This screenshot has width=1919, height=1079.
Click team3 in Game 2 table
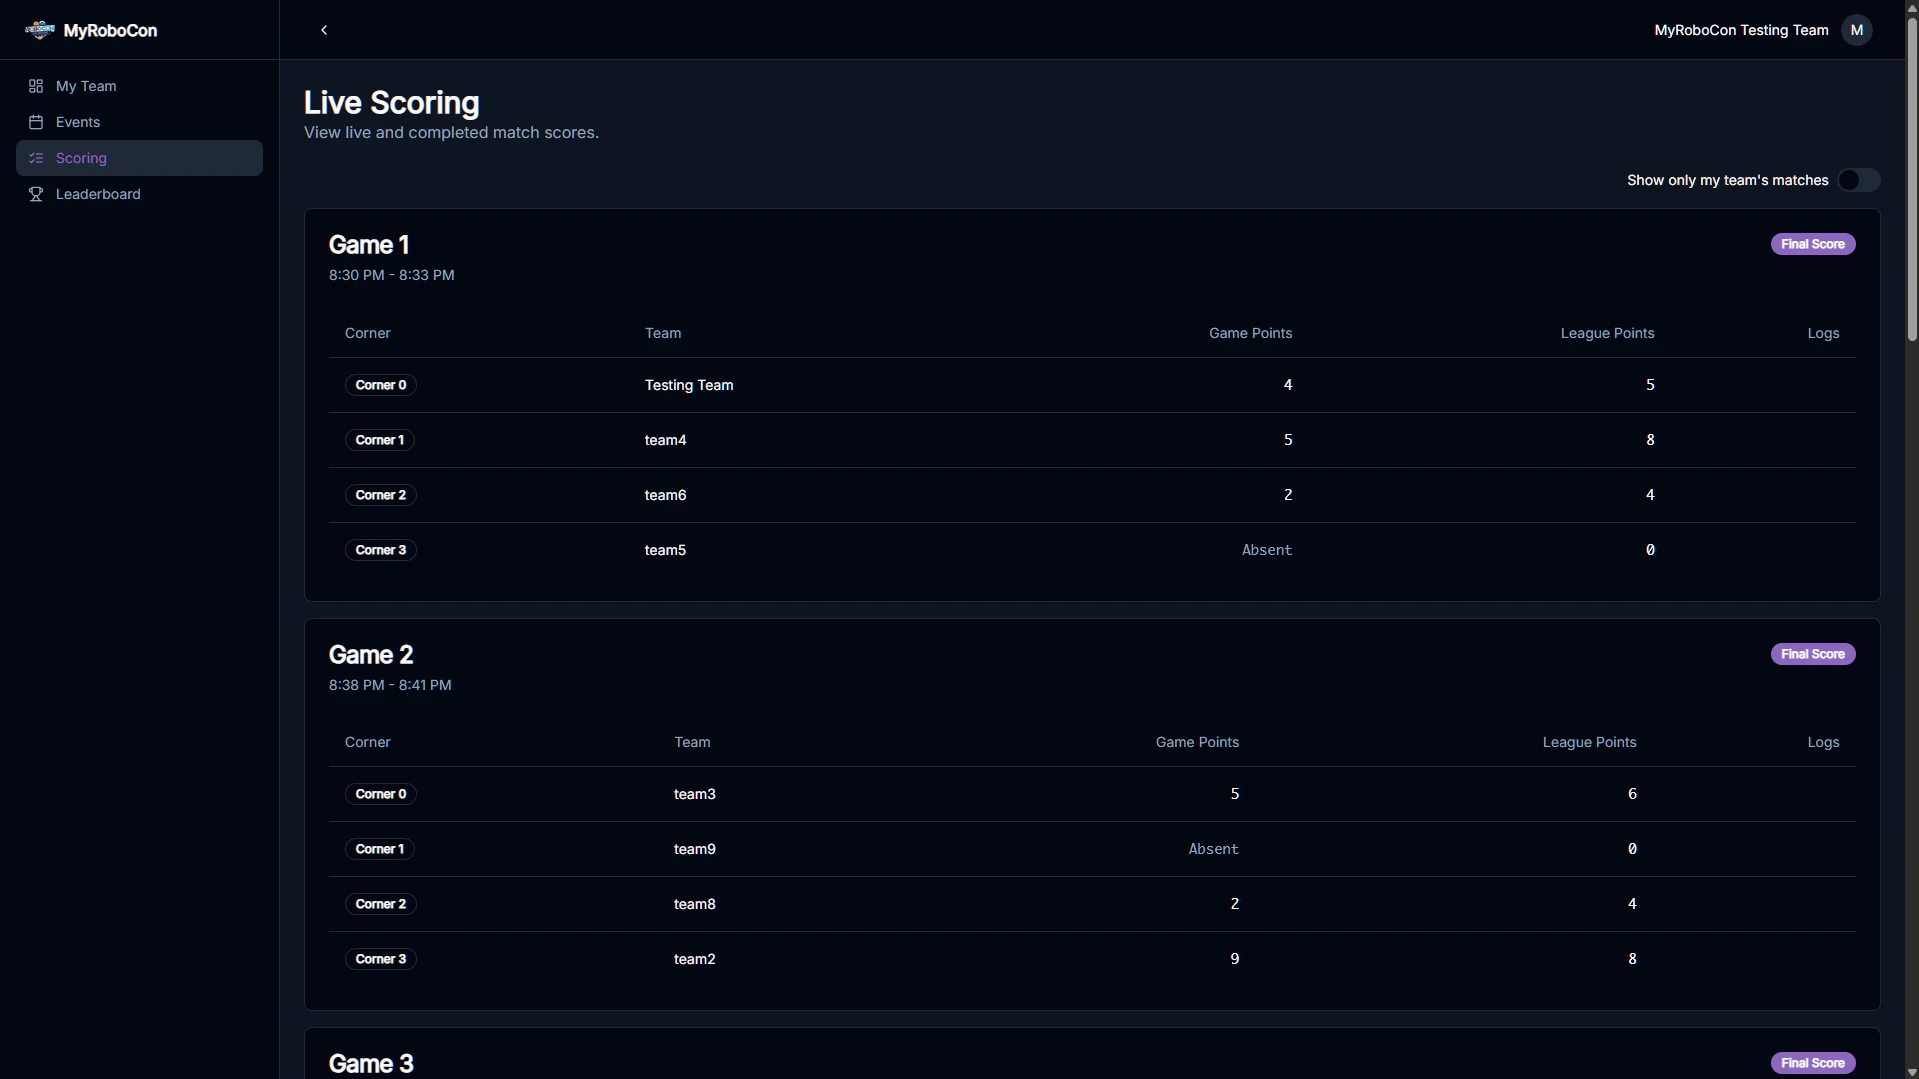(695, 794)
